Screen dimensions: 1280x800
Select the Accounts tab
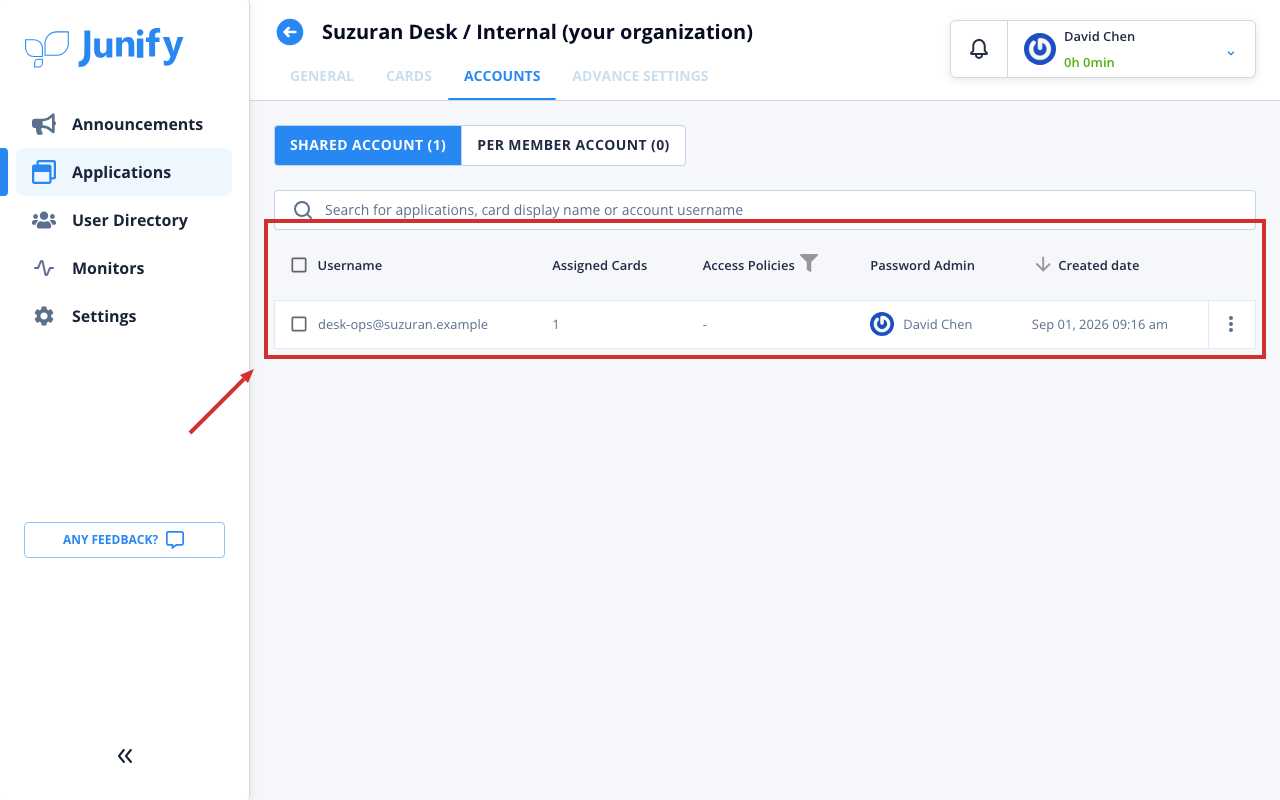pyautogui.click(x=502, y=76)
